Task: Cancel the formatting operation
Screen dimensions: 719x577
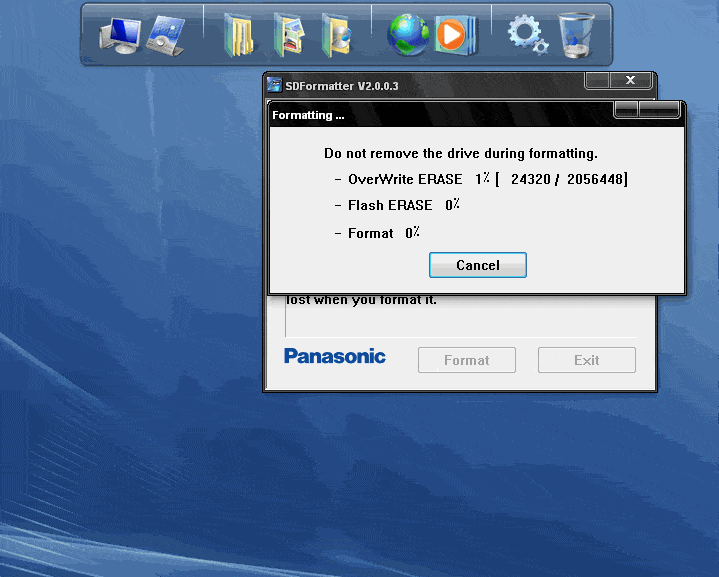Action: [477, 265]
